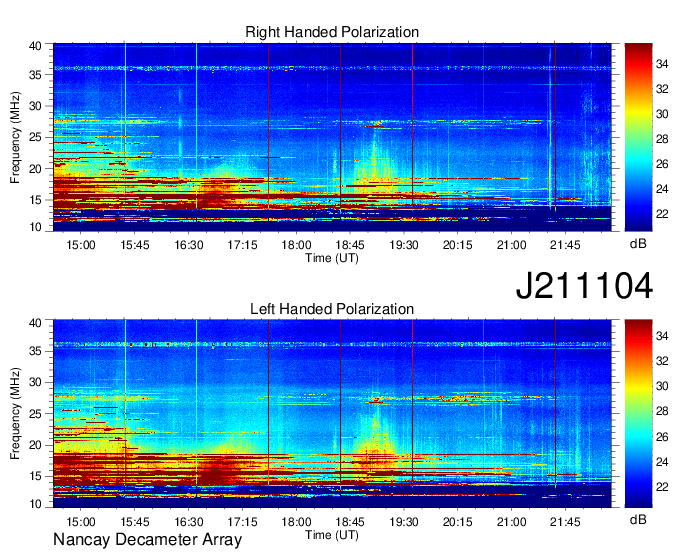Click the 20:15 tick under the Right Handed plot
This screenshot has width=680, height=552.
pyautogui.click(x=458, y=245)
